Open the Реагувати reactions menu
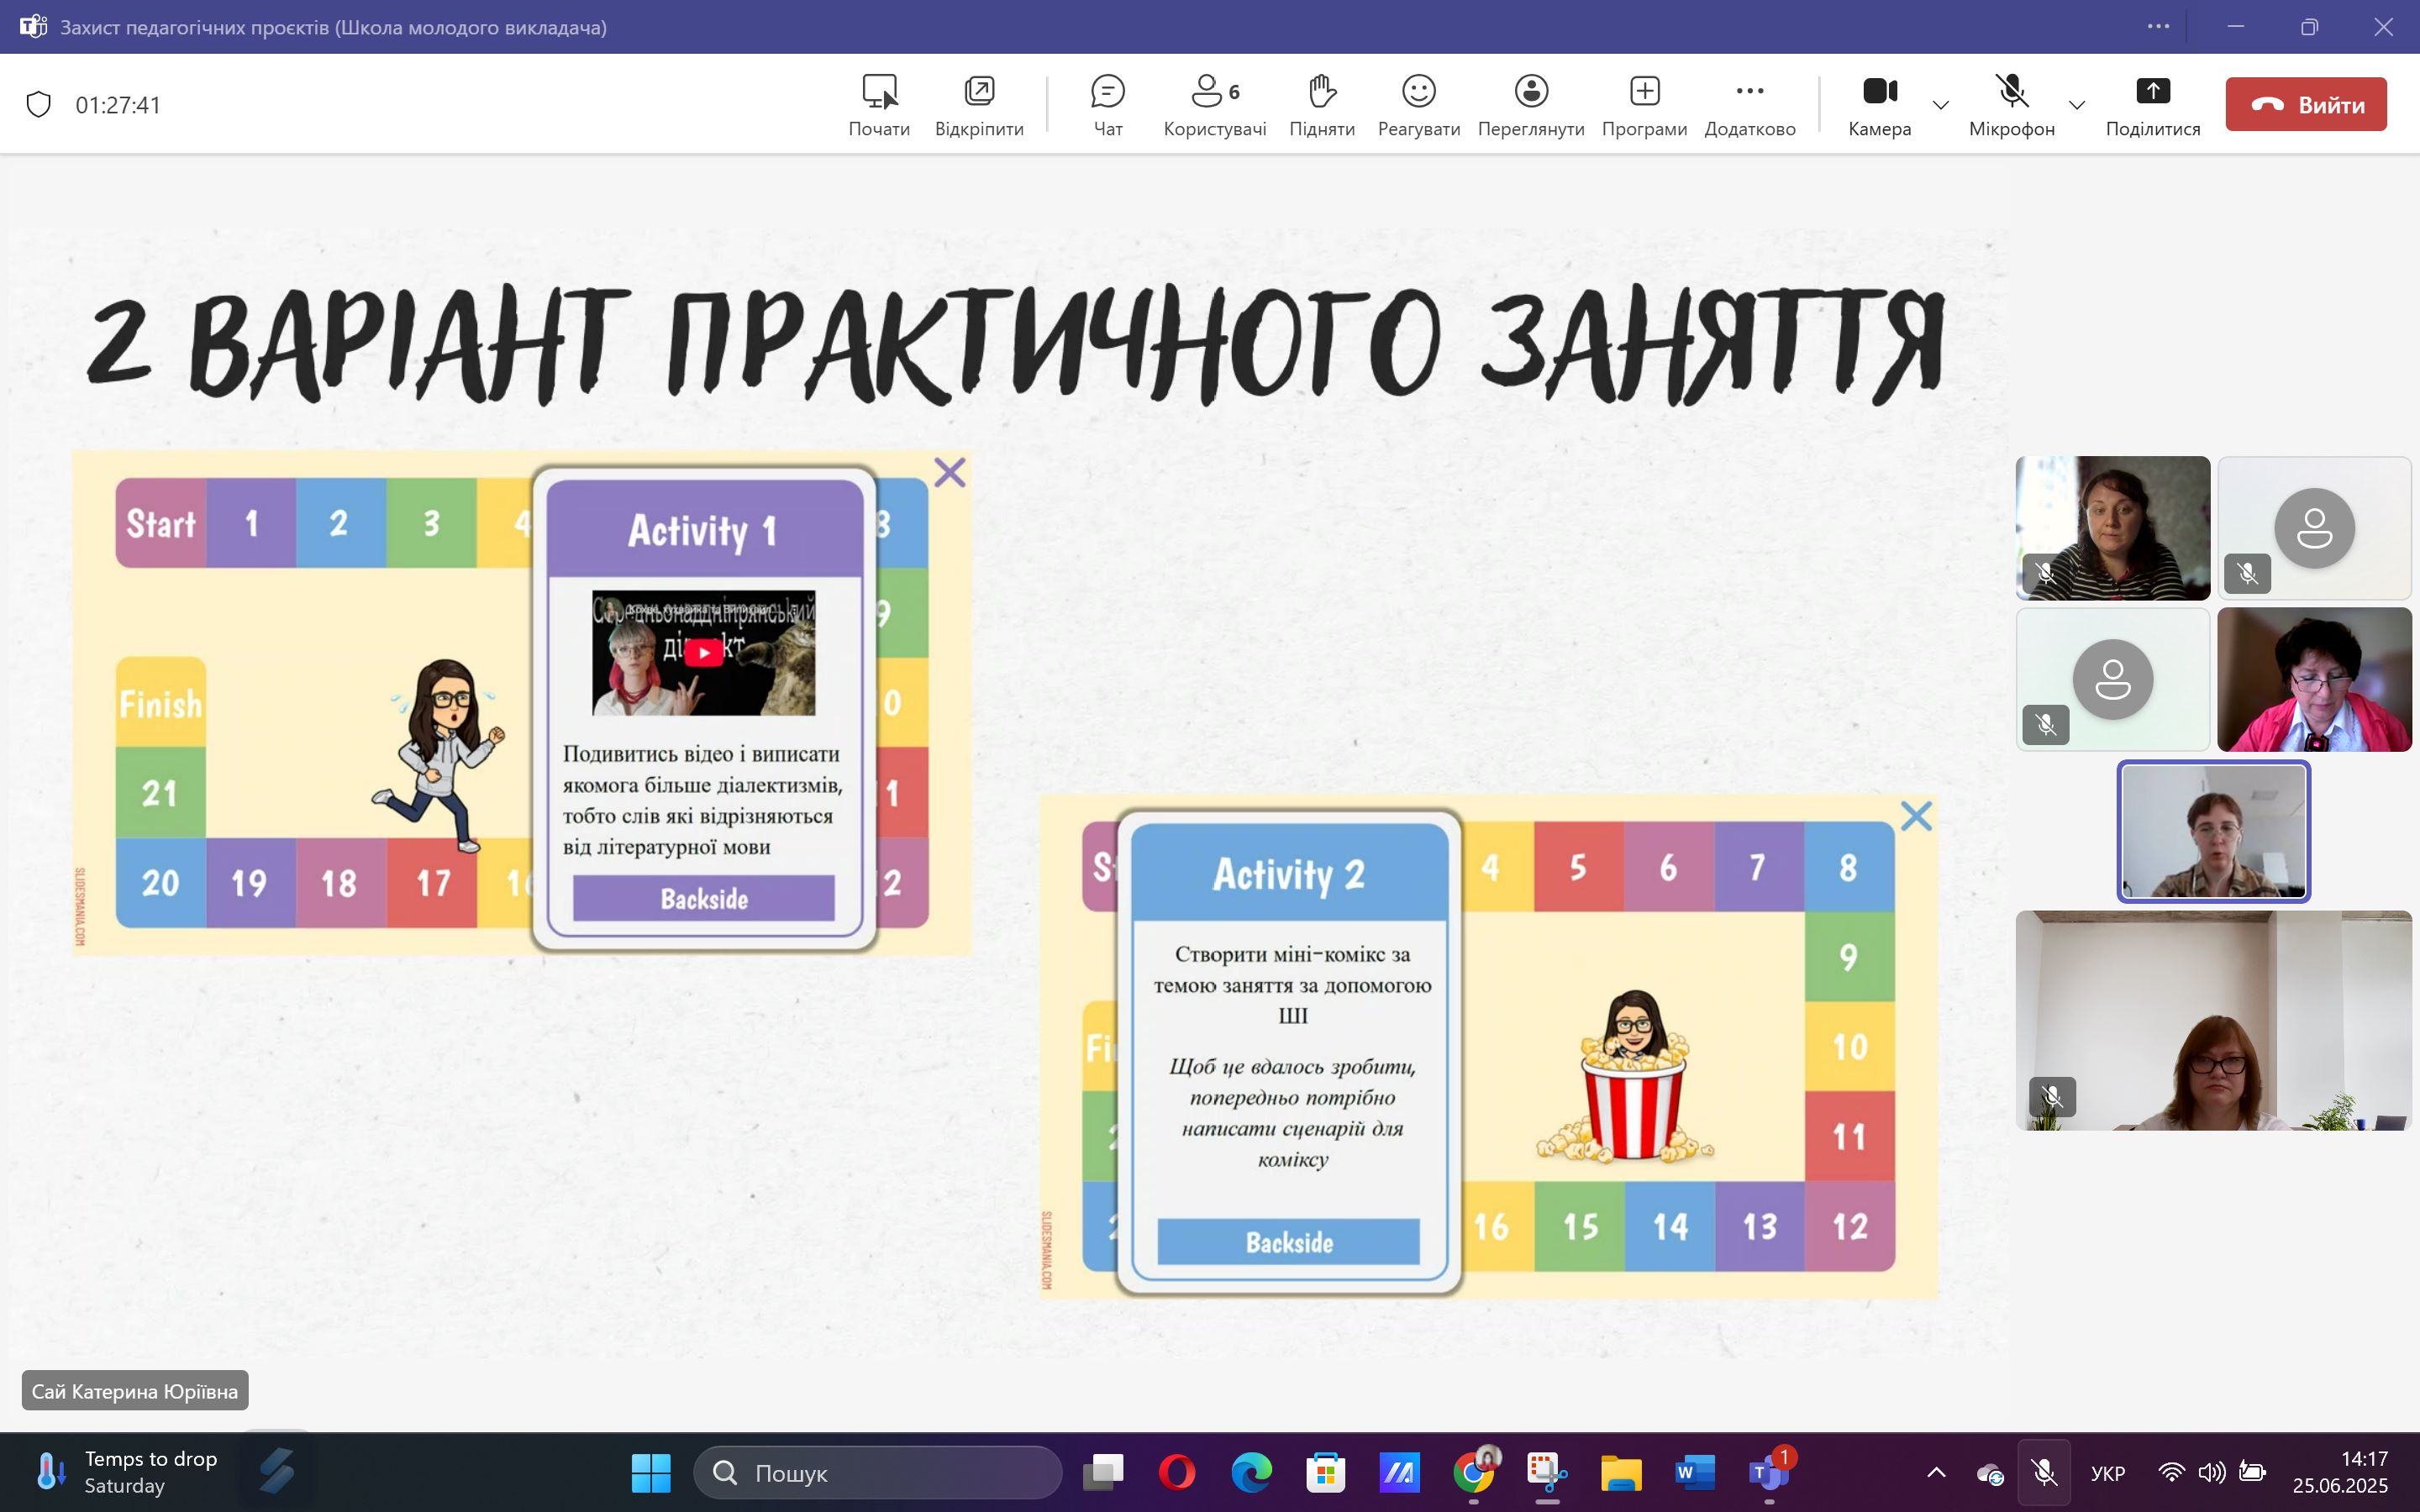This screenshot has width=2420, height=1512. point(1418,104)
